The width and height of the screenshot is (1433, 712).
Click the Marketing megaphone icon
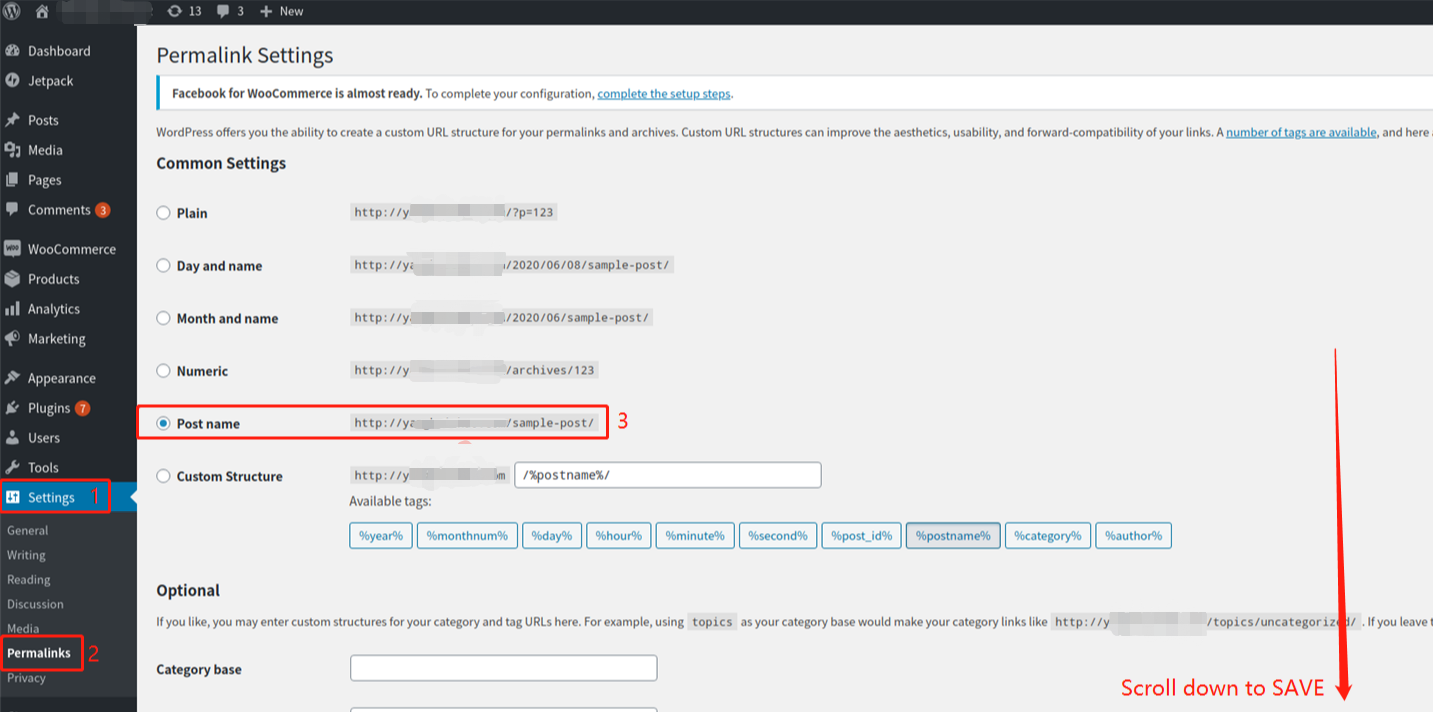(12, 339)
